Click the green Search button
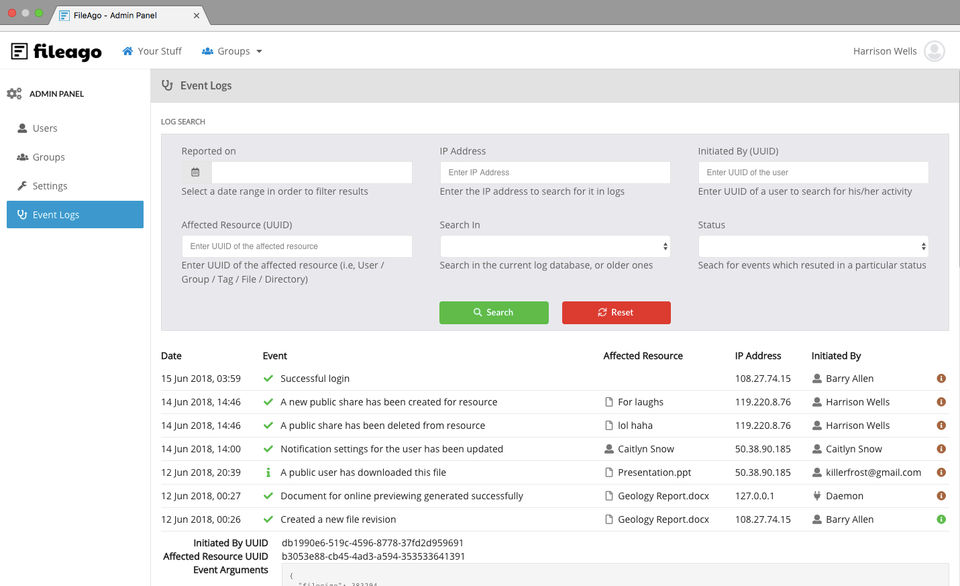 [x=493, y=312]
